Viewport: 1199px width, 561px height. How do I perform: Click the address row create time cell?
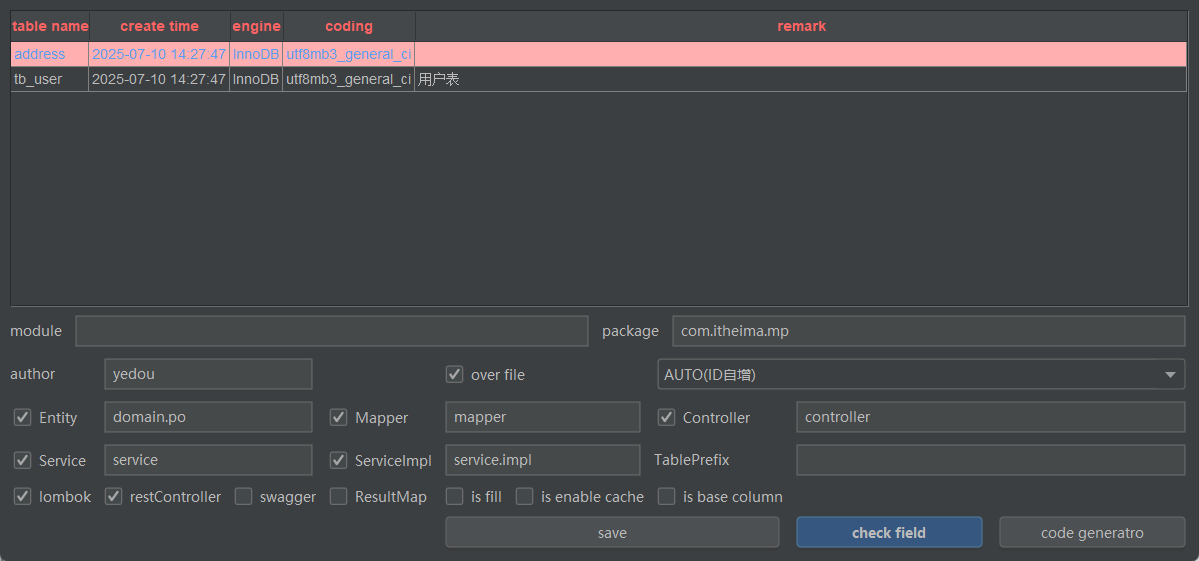(159, 54)
